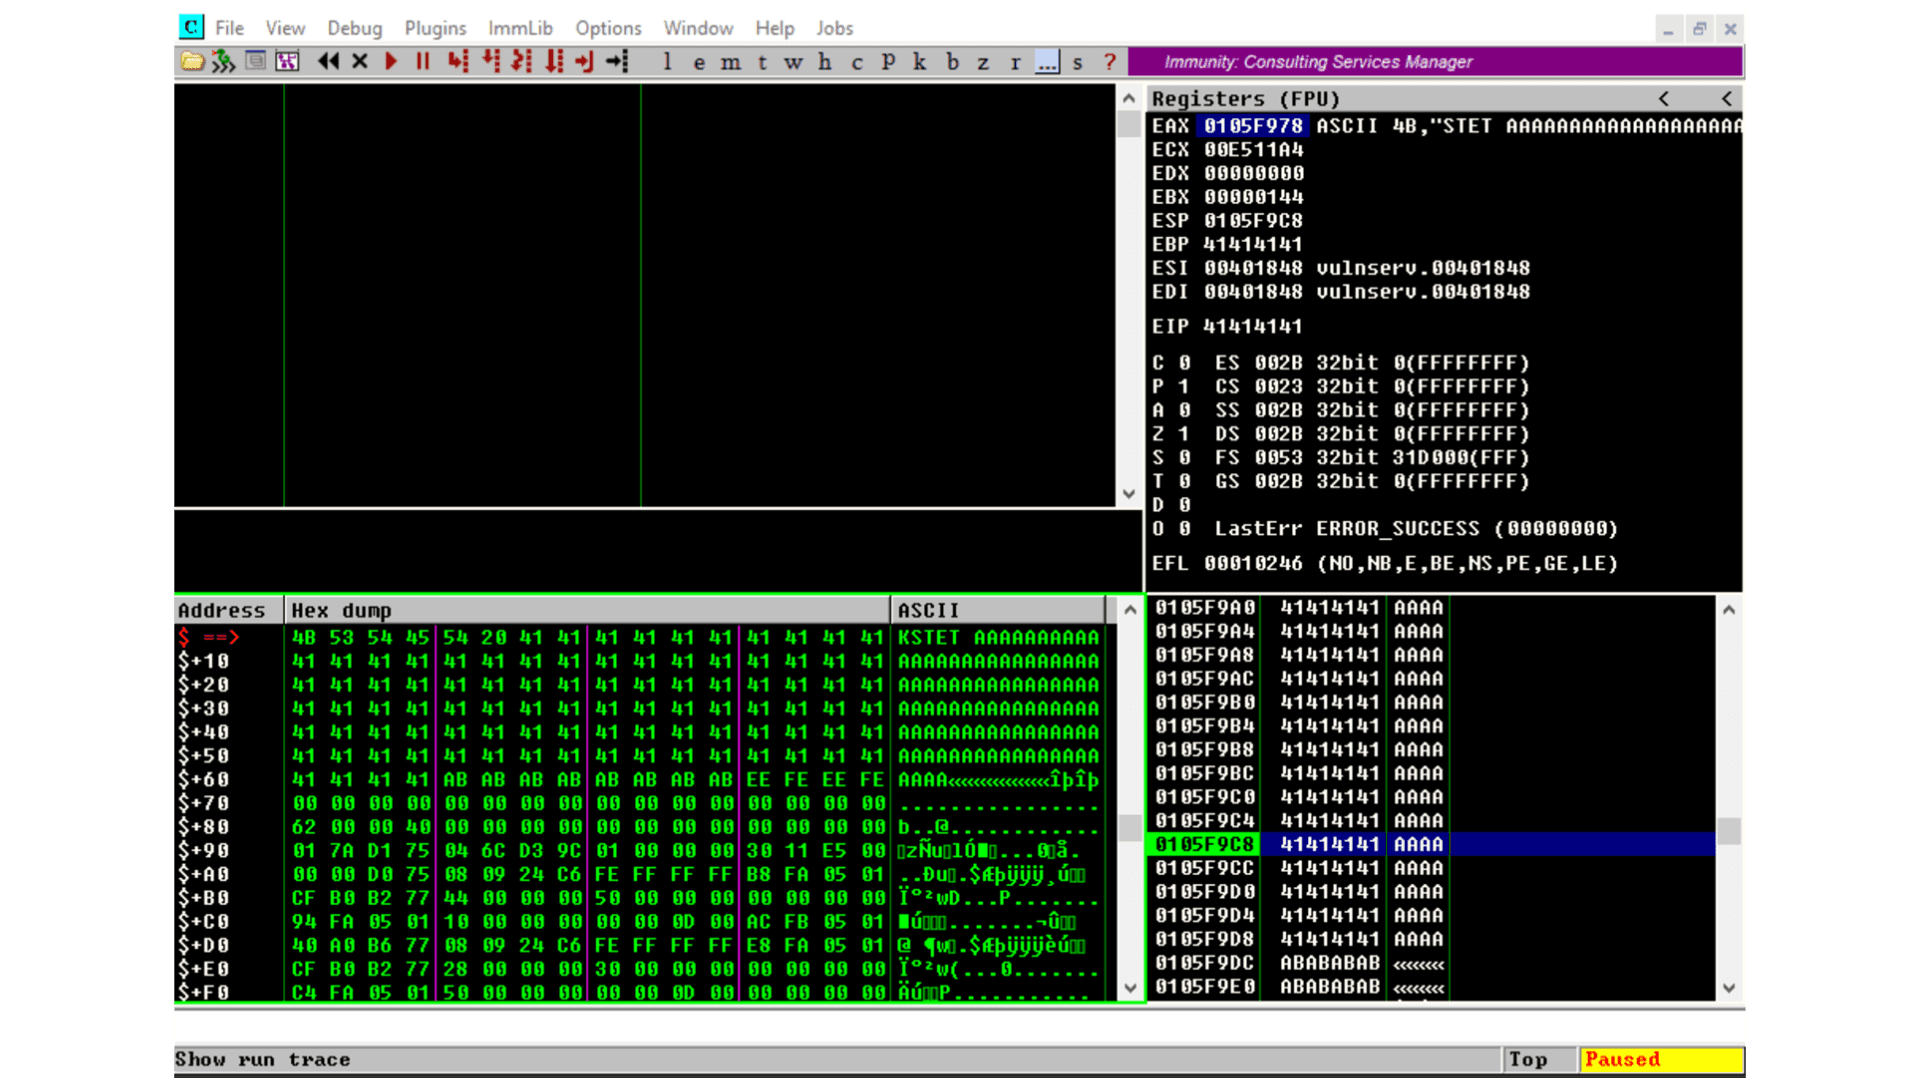Open the Debug menu

click(x=355, y=28)
